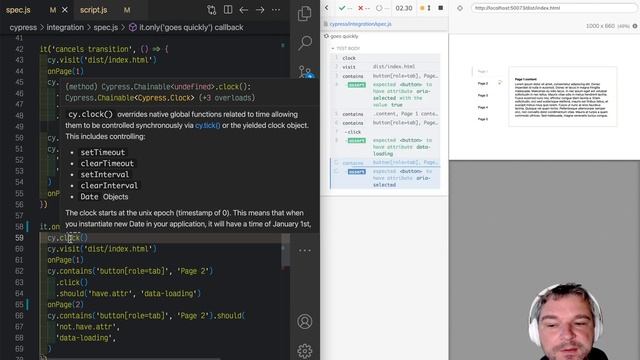Open the Source Control view icon

coord(305,72)
